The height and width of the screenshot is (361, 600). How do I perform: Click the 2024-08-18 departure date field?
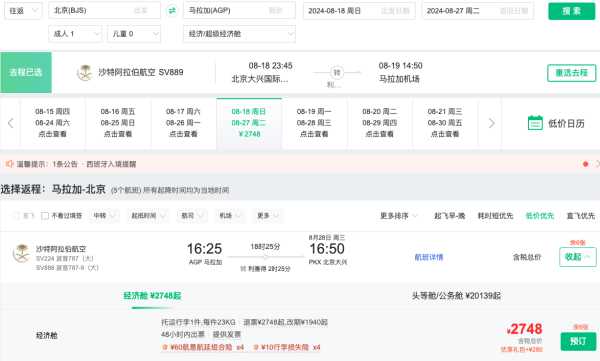click(359, 11)
